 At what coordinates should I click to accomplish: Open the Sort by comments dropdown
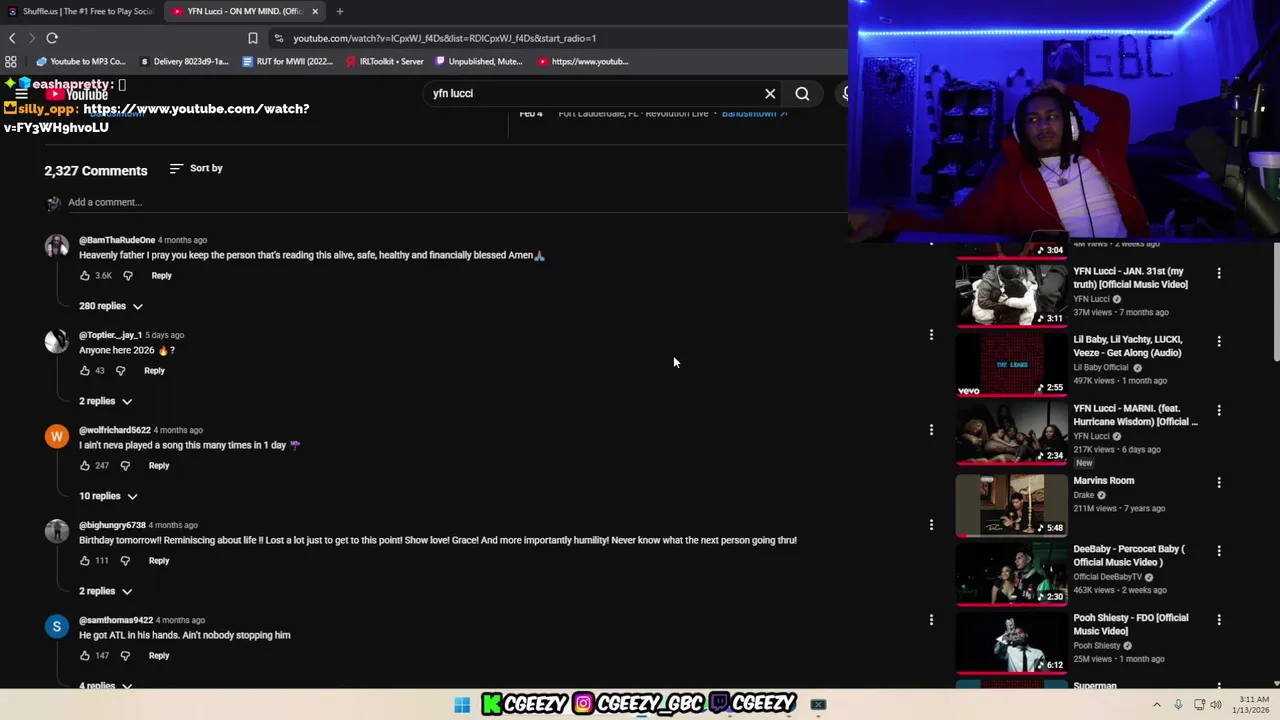coord(196,168)
